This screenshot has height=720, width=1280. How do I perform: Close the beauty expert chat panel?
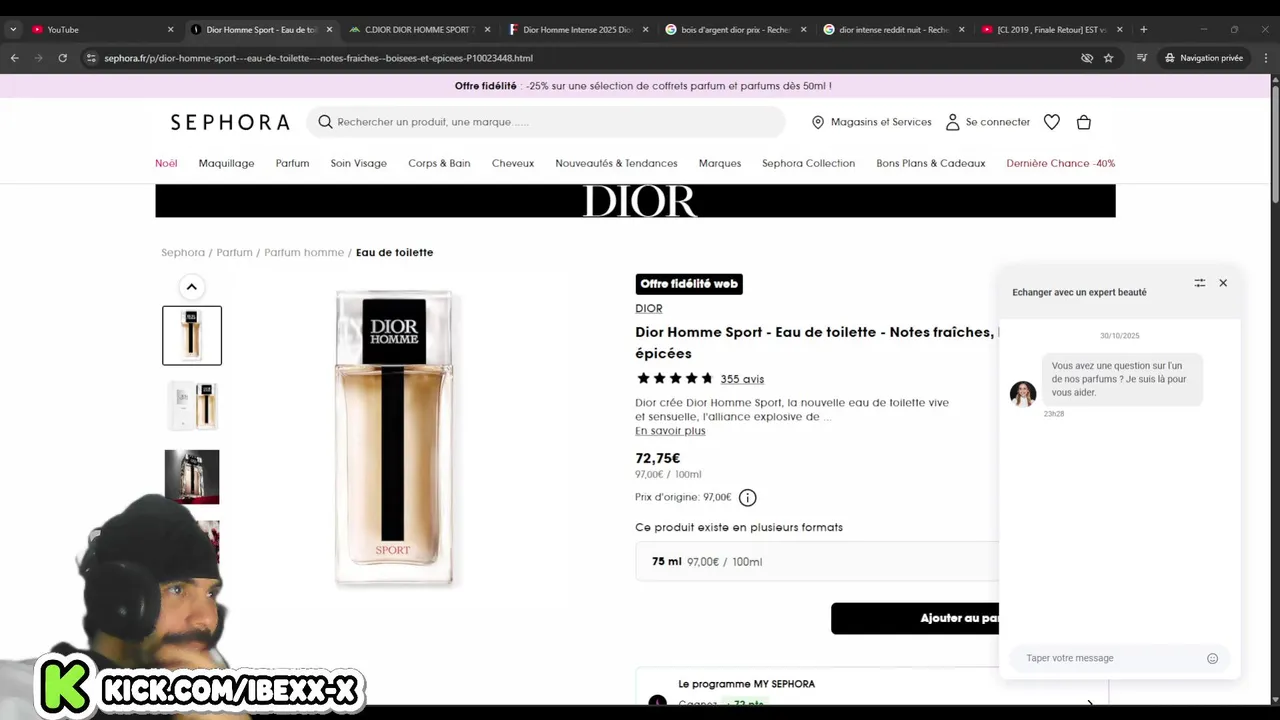1223,283
